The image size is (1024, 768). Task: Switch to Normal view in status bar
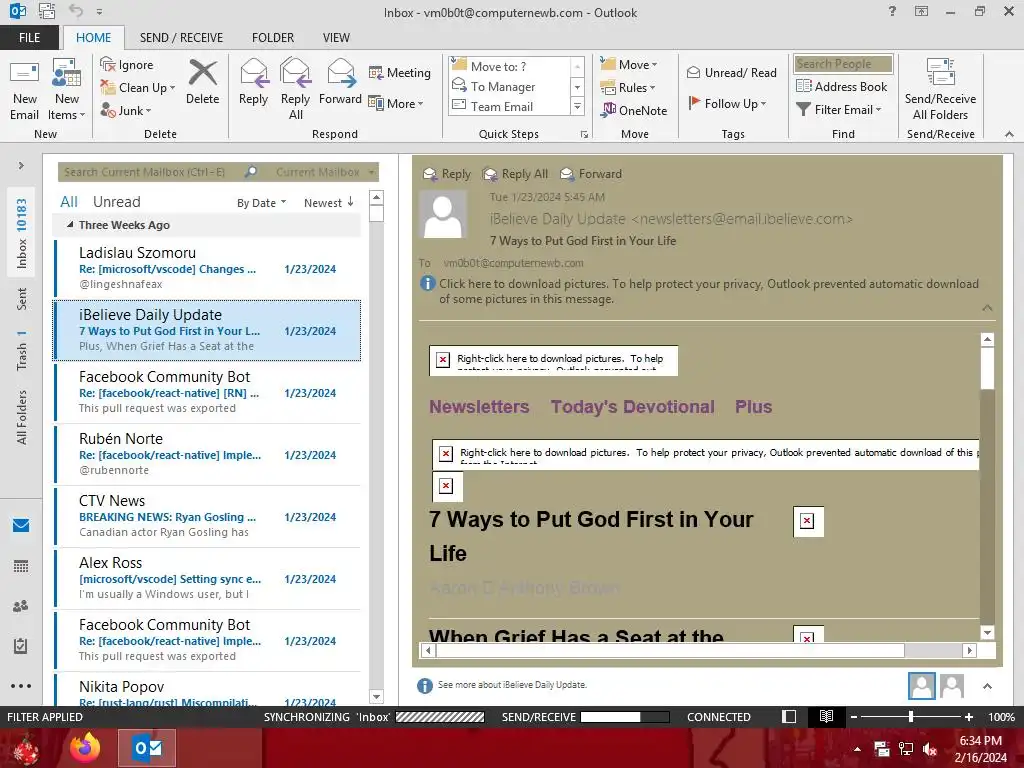click(x=789, y=716)
